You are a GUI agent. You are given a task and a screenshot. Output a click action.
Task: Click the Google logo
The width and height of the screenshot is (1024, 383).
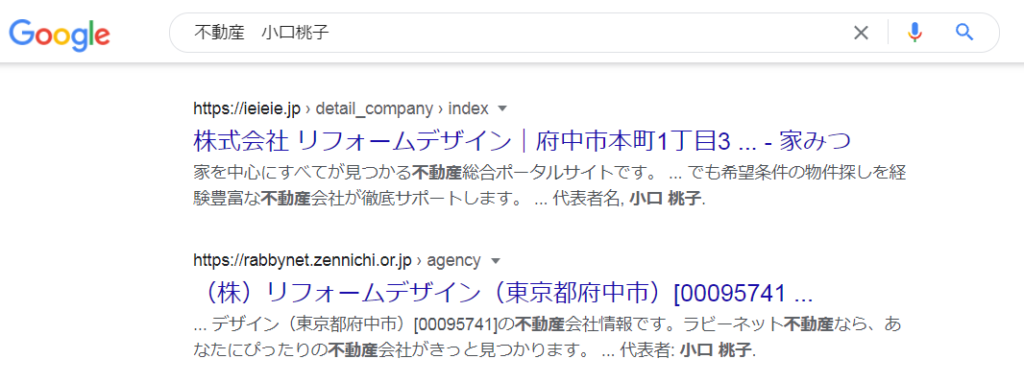59,34
